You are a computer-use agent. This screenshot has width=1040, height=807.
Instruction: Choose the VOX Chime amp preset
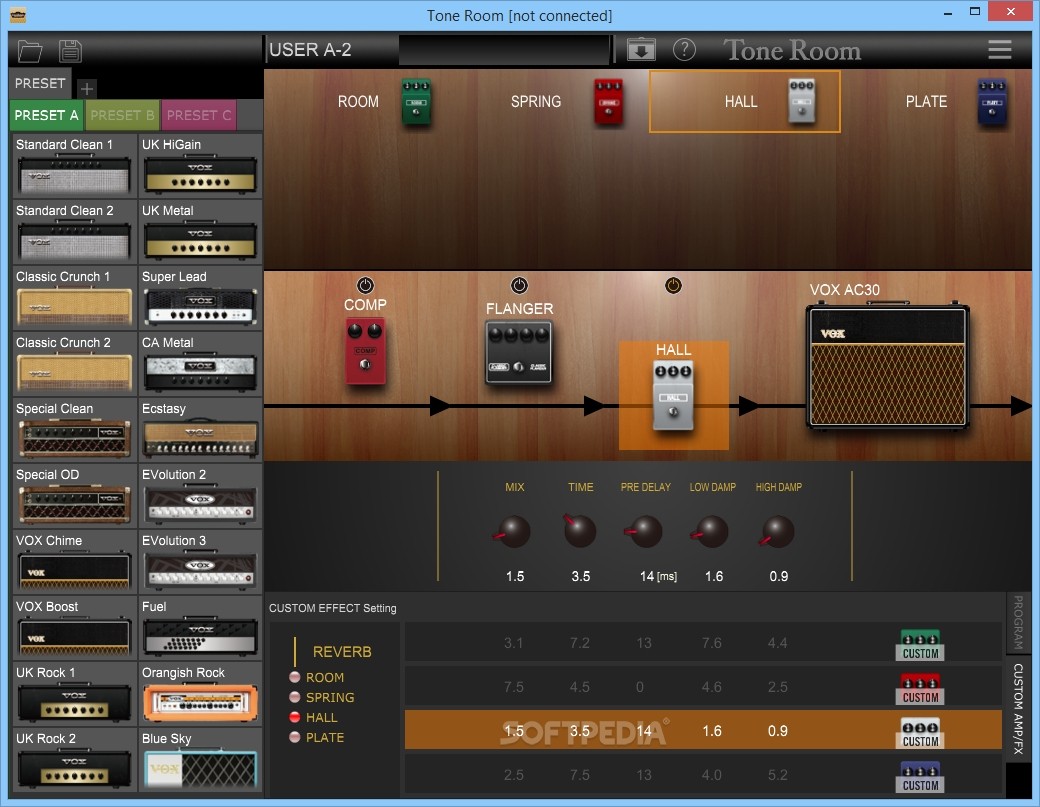tap(74, 562)
